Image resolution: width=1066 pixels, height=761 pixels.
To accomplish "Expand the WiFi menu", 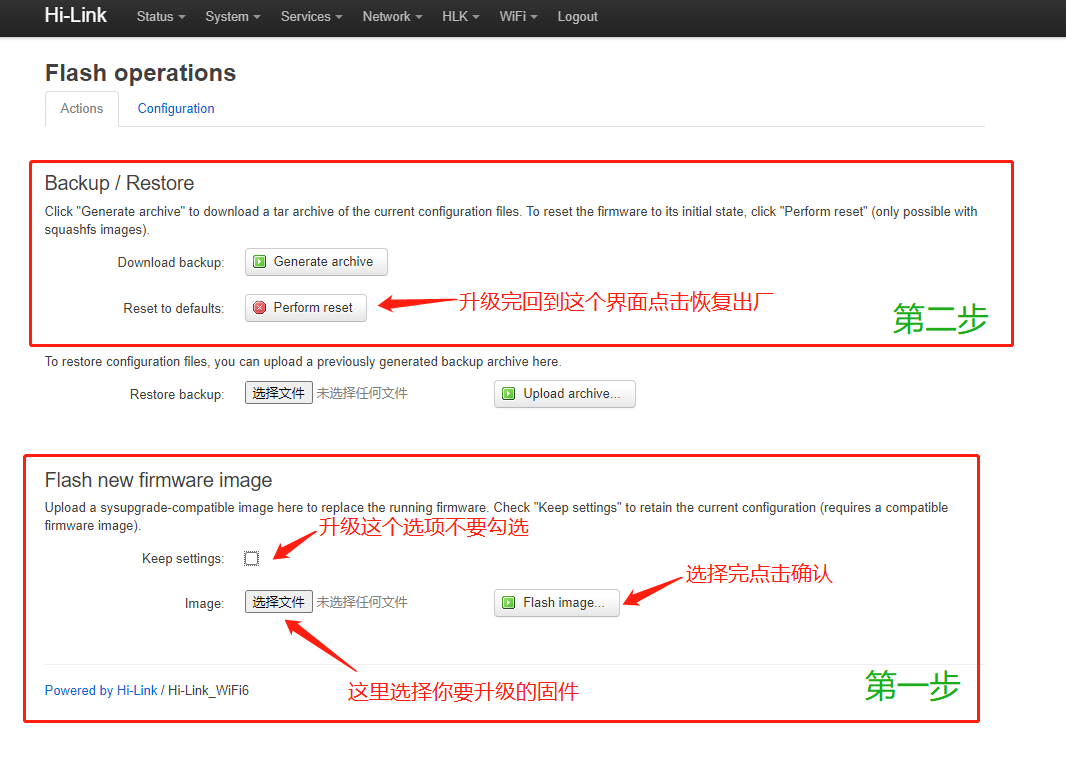I will pos(518,16).
